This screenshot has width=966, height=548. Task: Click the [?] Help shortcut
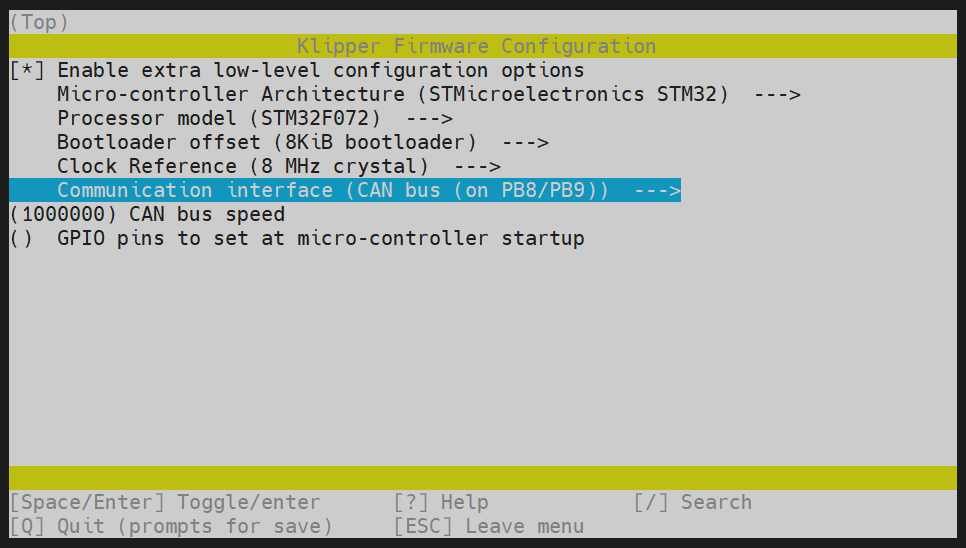pos(441,503)
